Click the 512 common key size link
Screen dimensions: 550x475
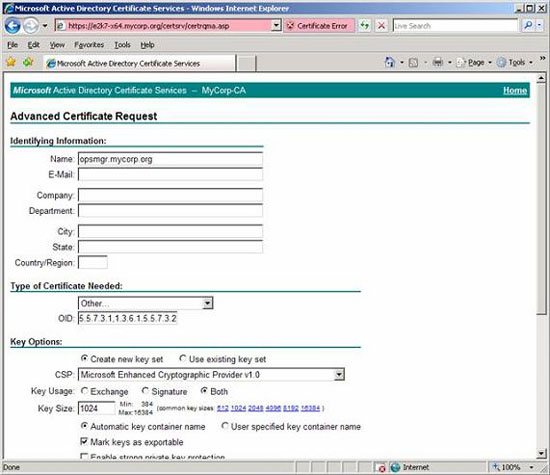click(223, 408)
